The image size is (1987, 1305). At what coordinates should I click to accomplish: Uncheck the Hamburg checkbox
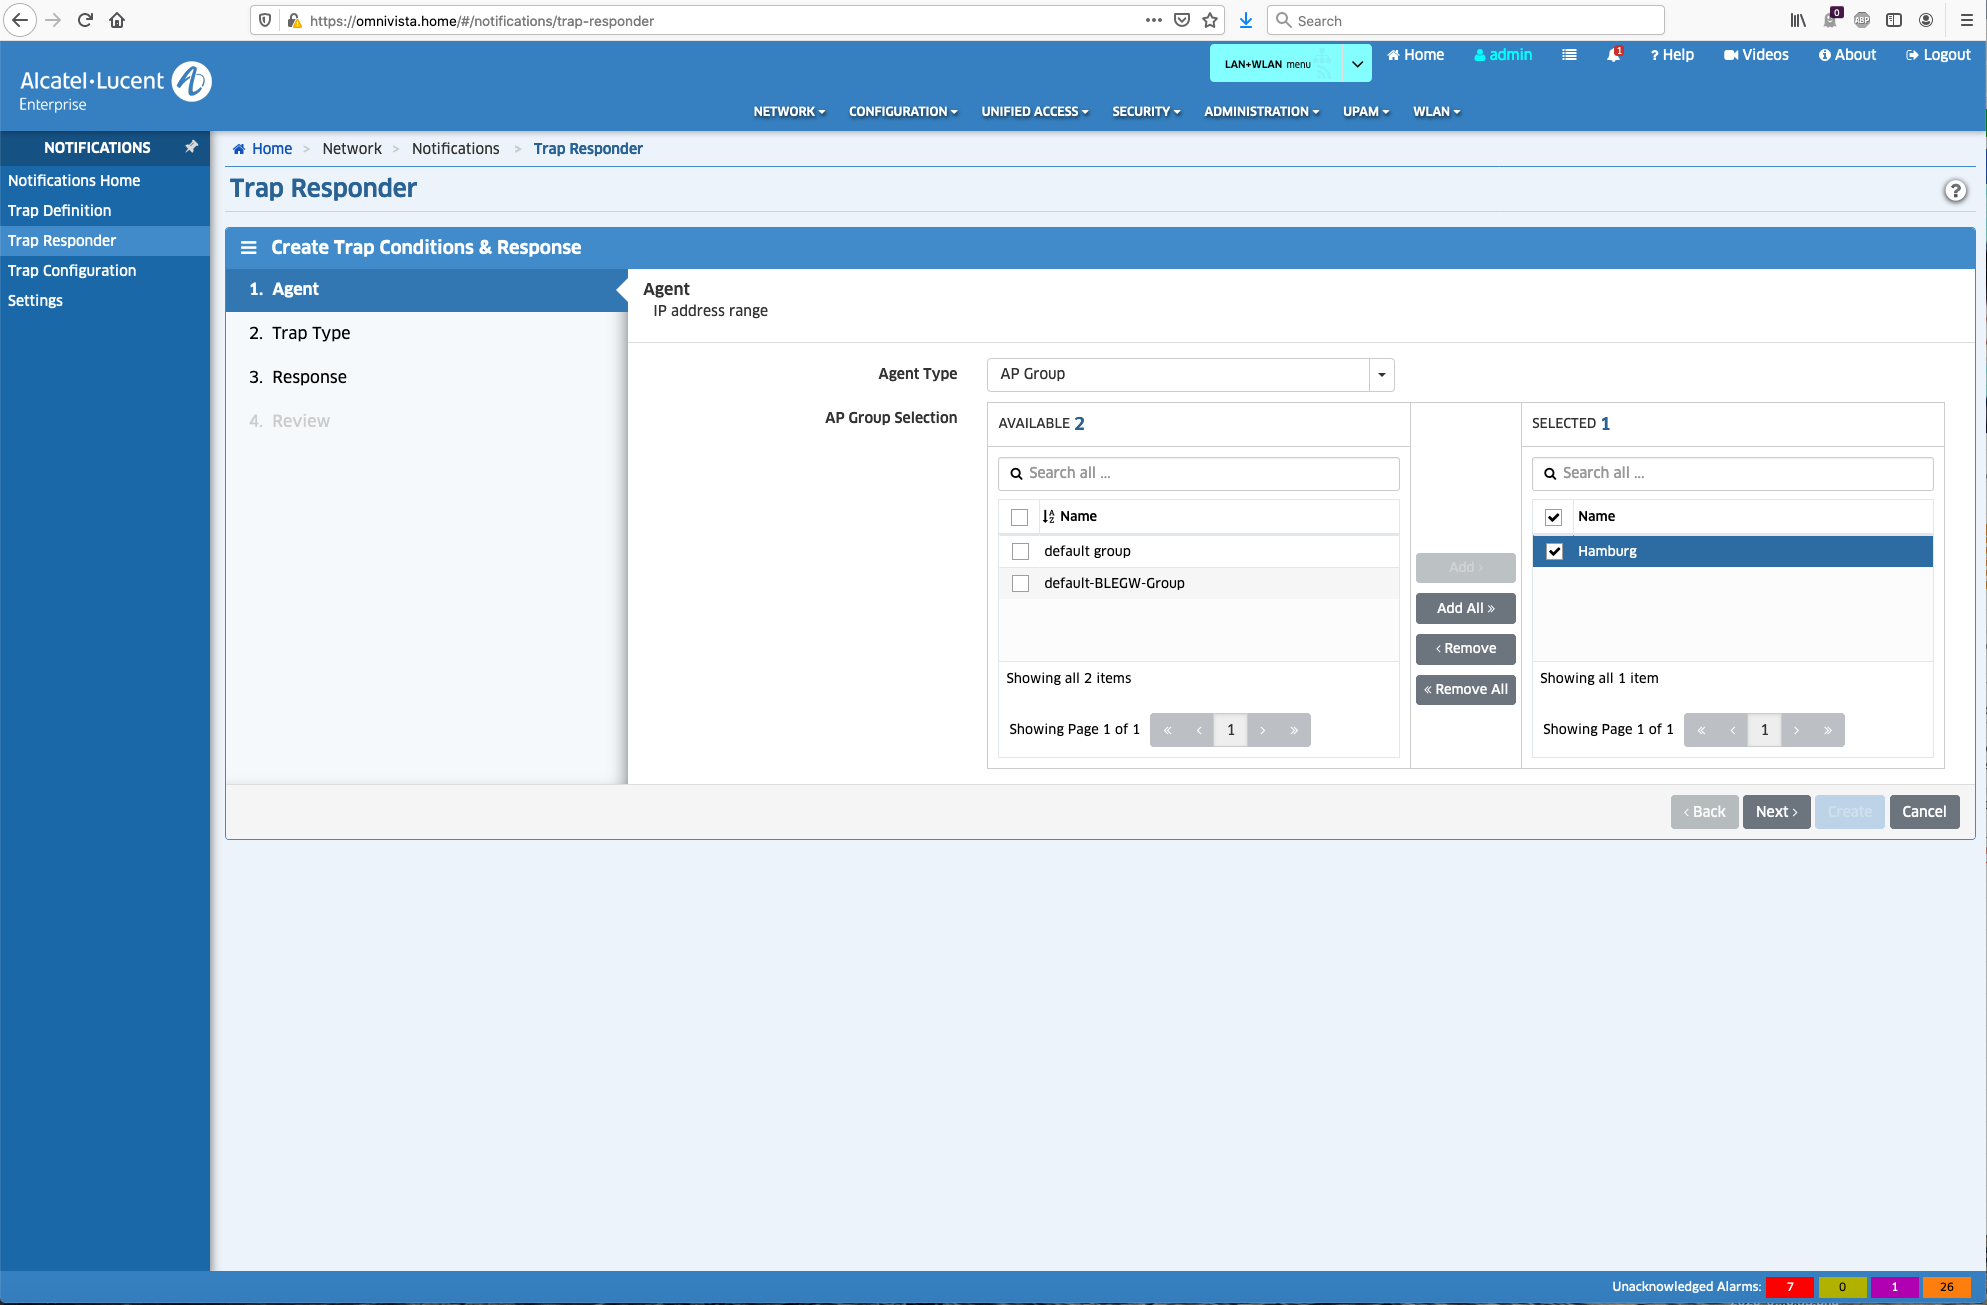(x=1554, y=552)
